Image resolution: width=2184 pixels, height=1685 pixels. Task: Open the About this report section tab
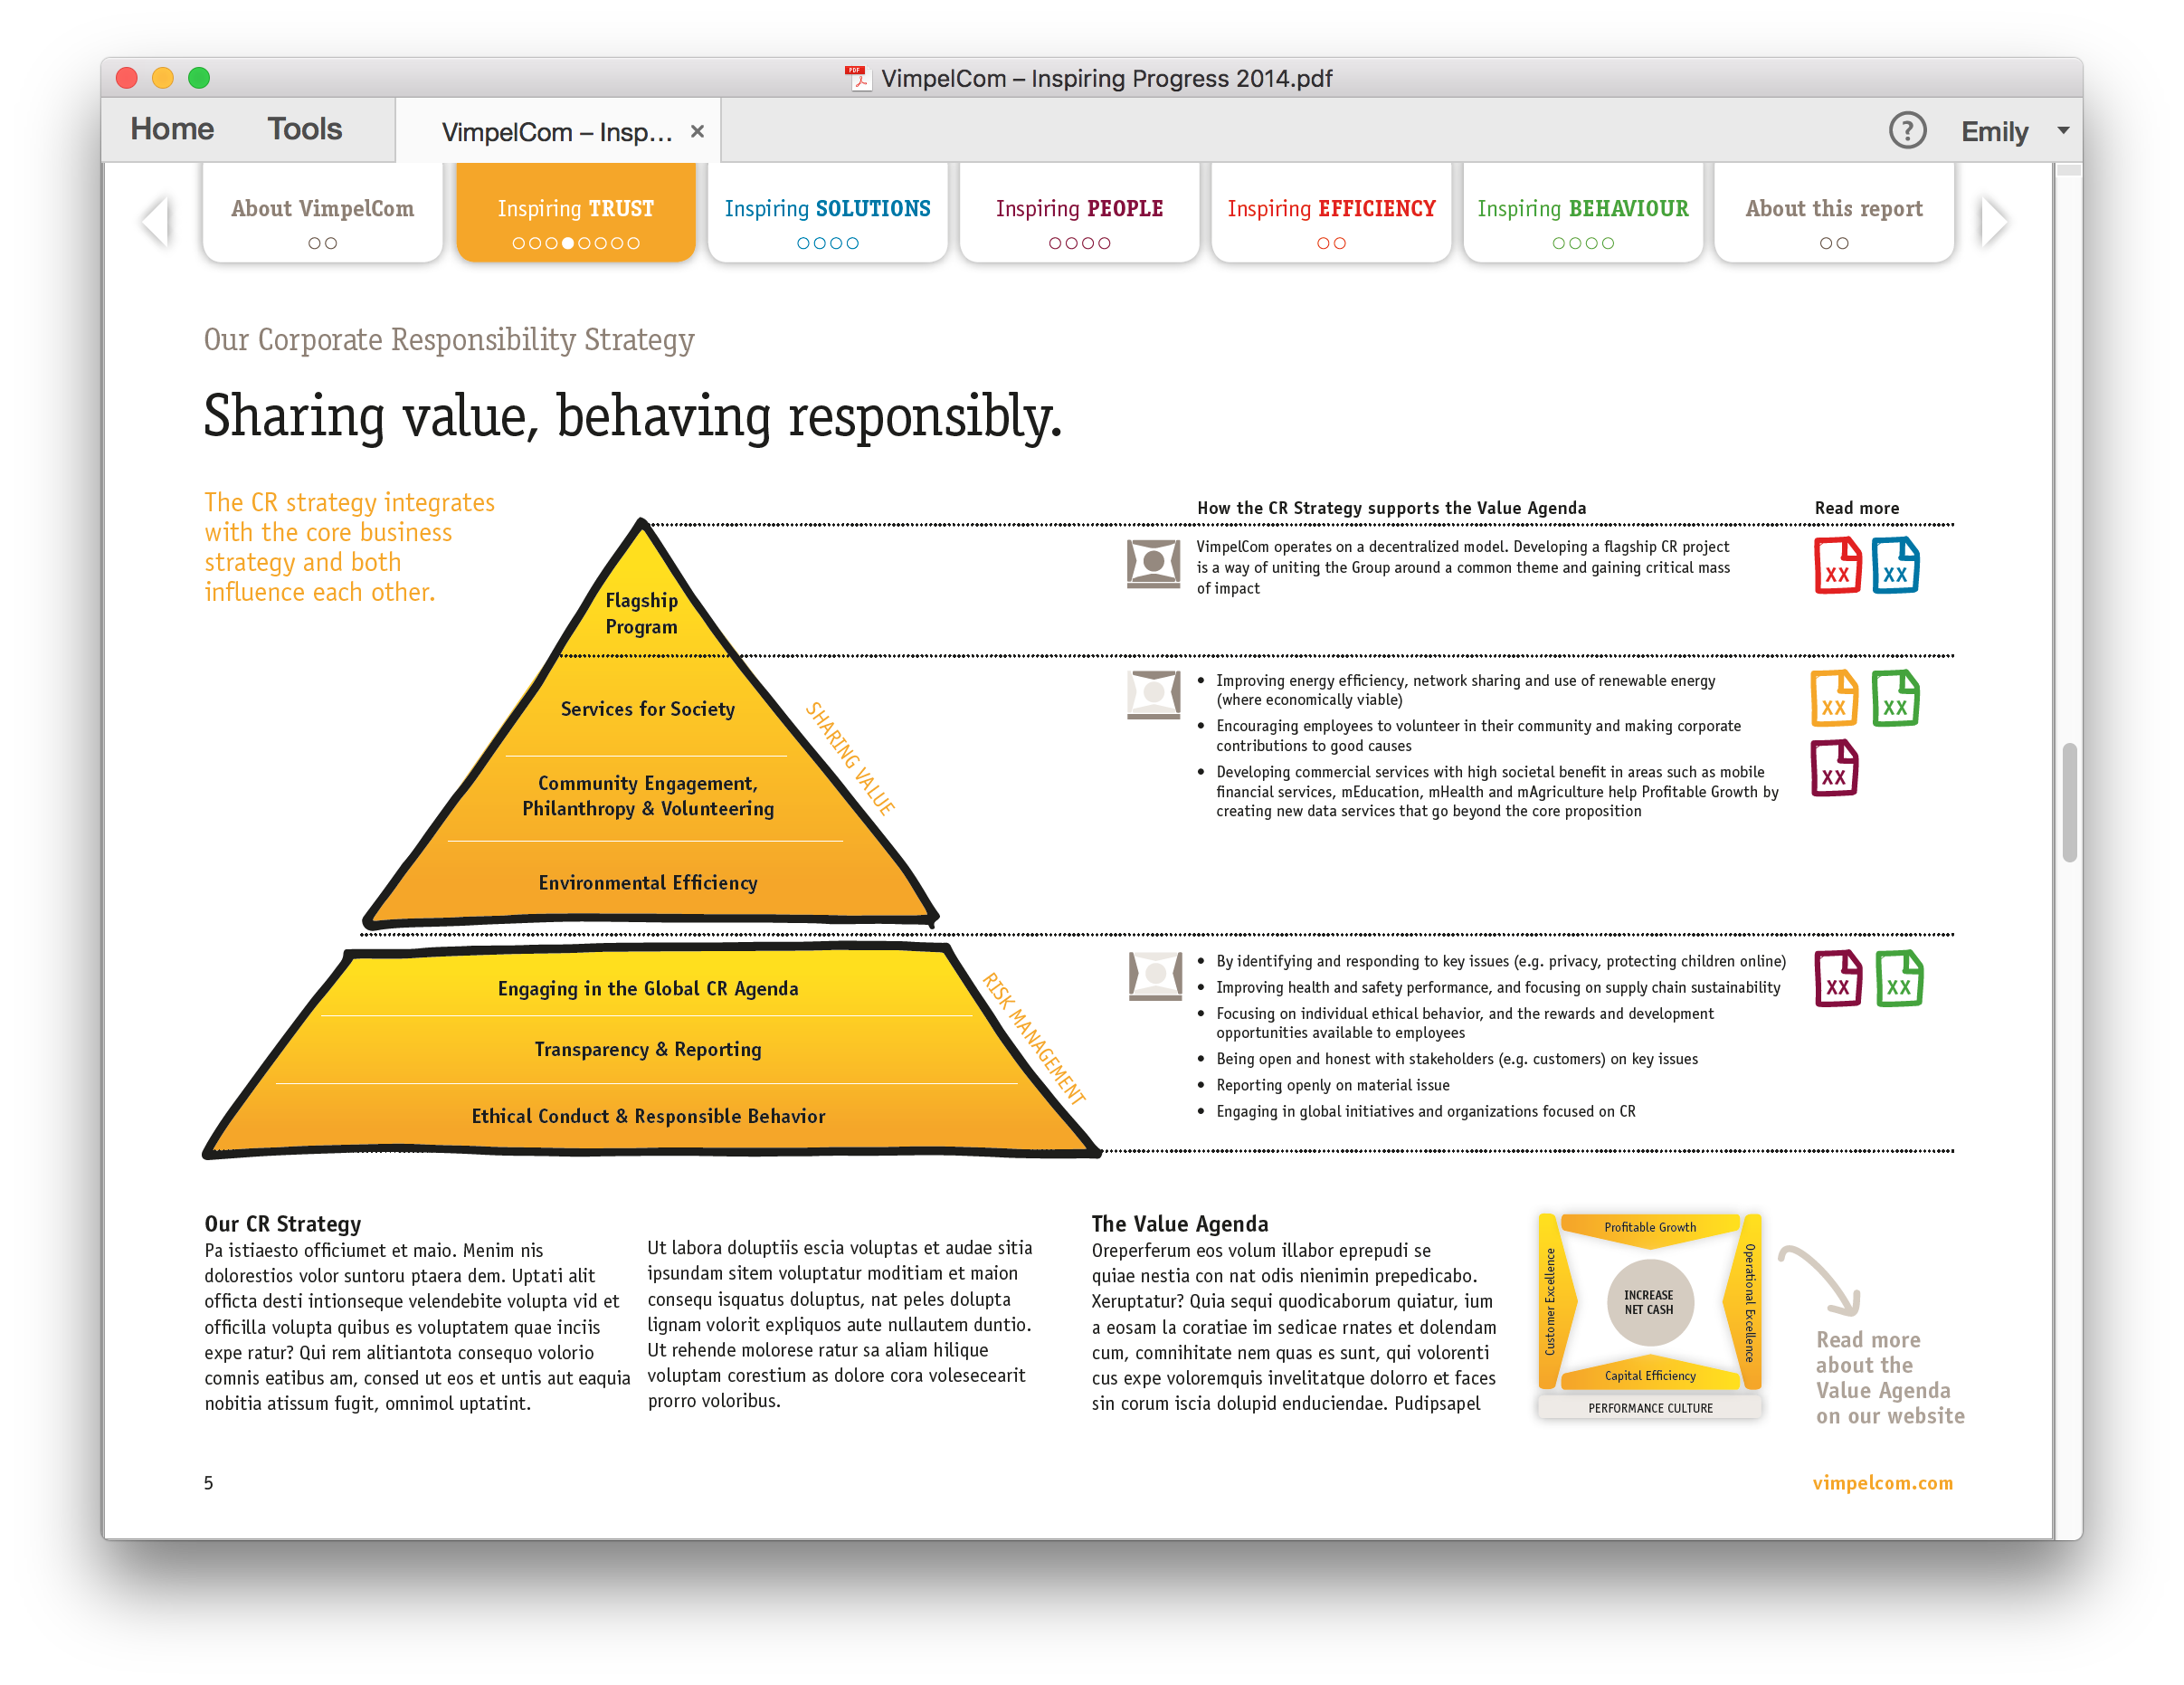tap(1834, 214)
